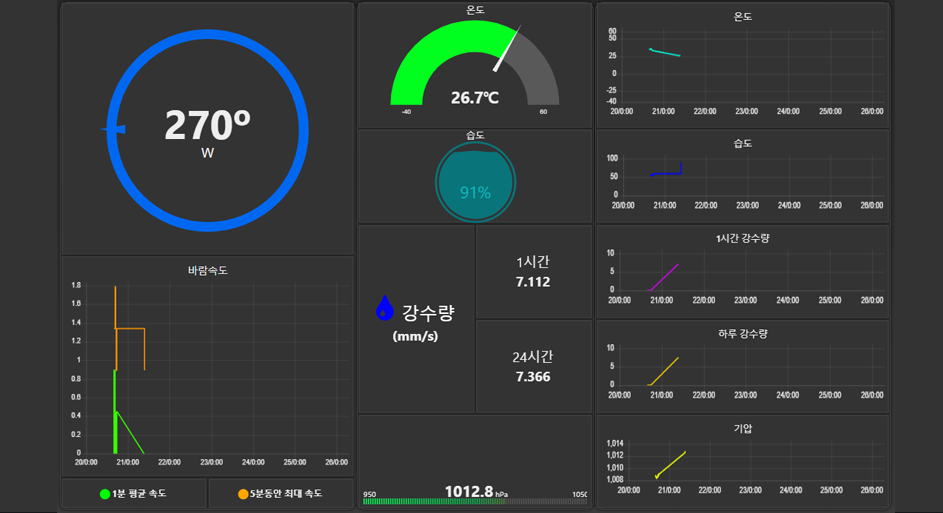Click the pressure level bar
The height and width of the screenshot is (513, 943).
475,502
